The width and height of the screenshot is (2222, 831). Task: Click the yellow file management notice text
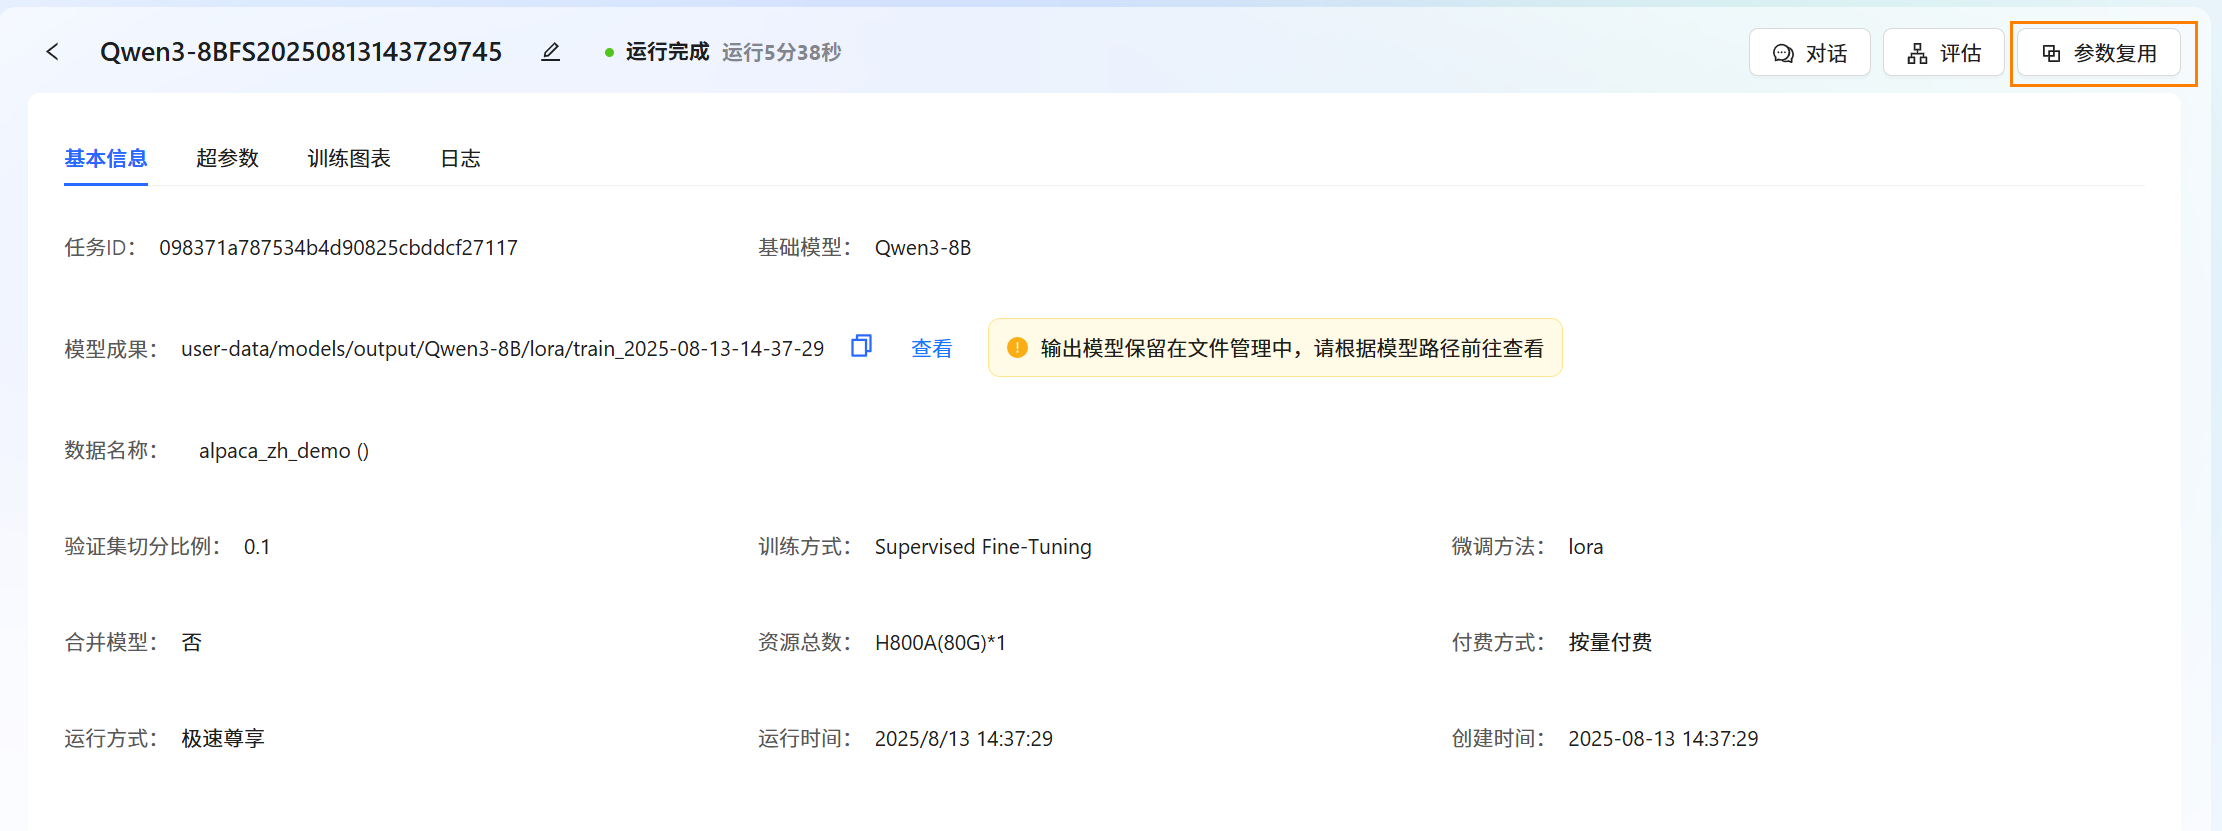1291,348
